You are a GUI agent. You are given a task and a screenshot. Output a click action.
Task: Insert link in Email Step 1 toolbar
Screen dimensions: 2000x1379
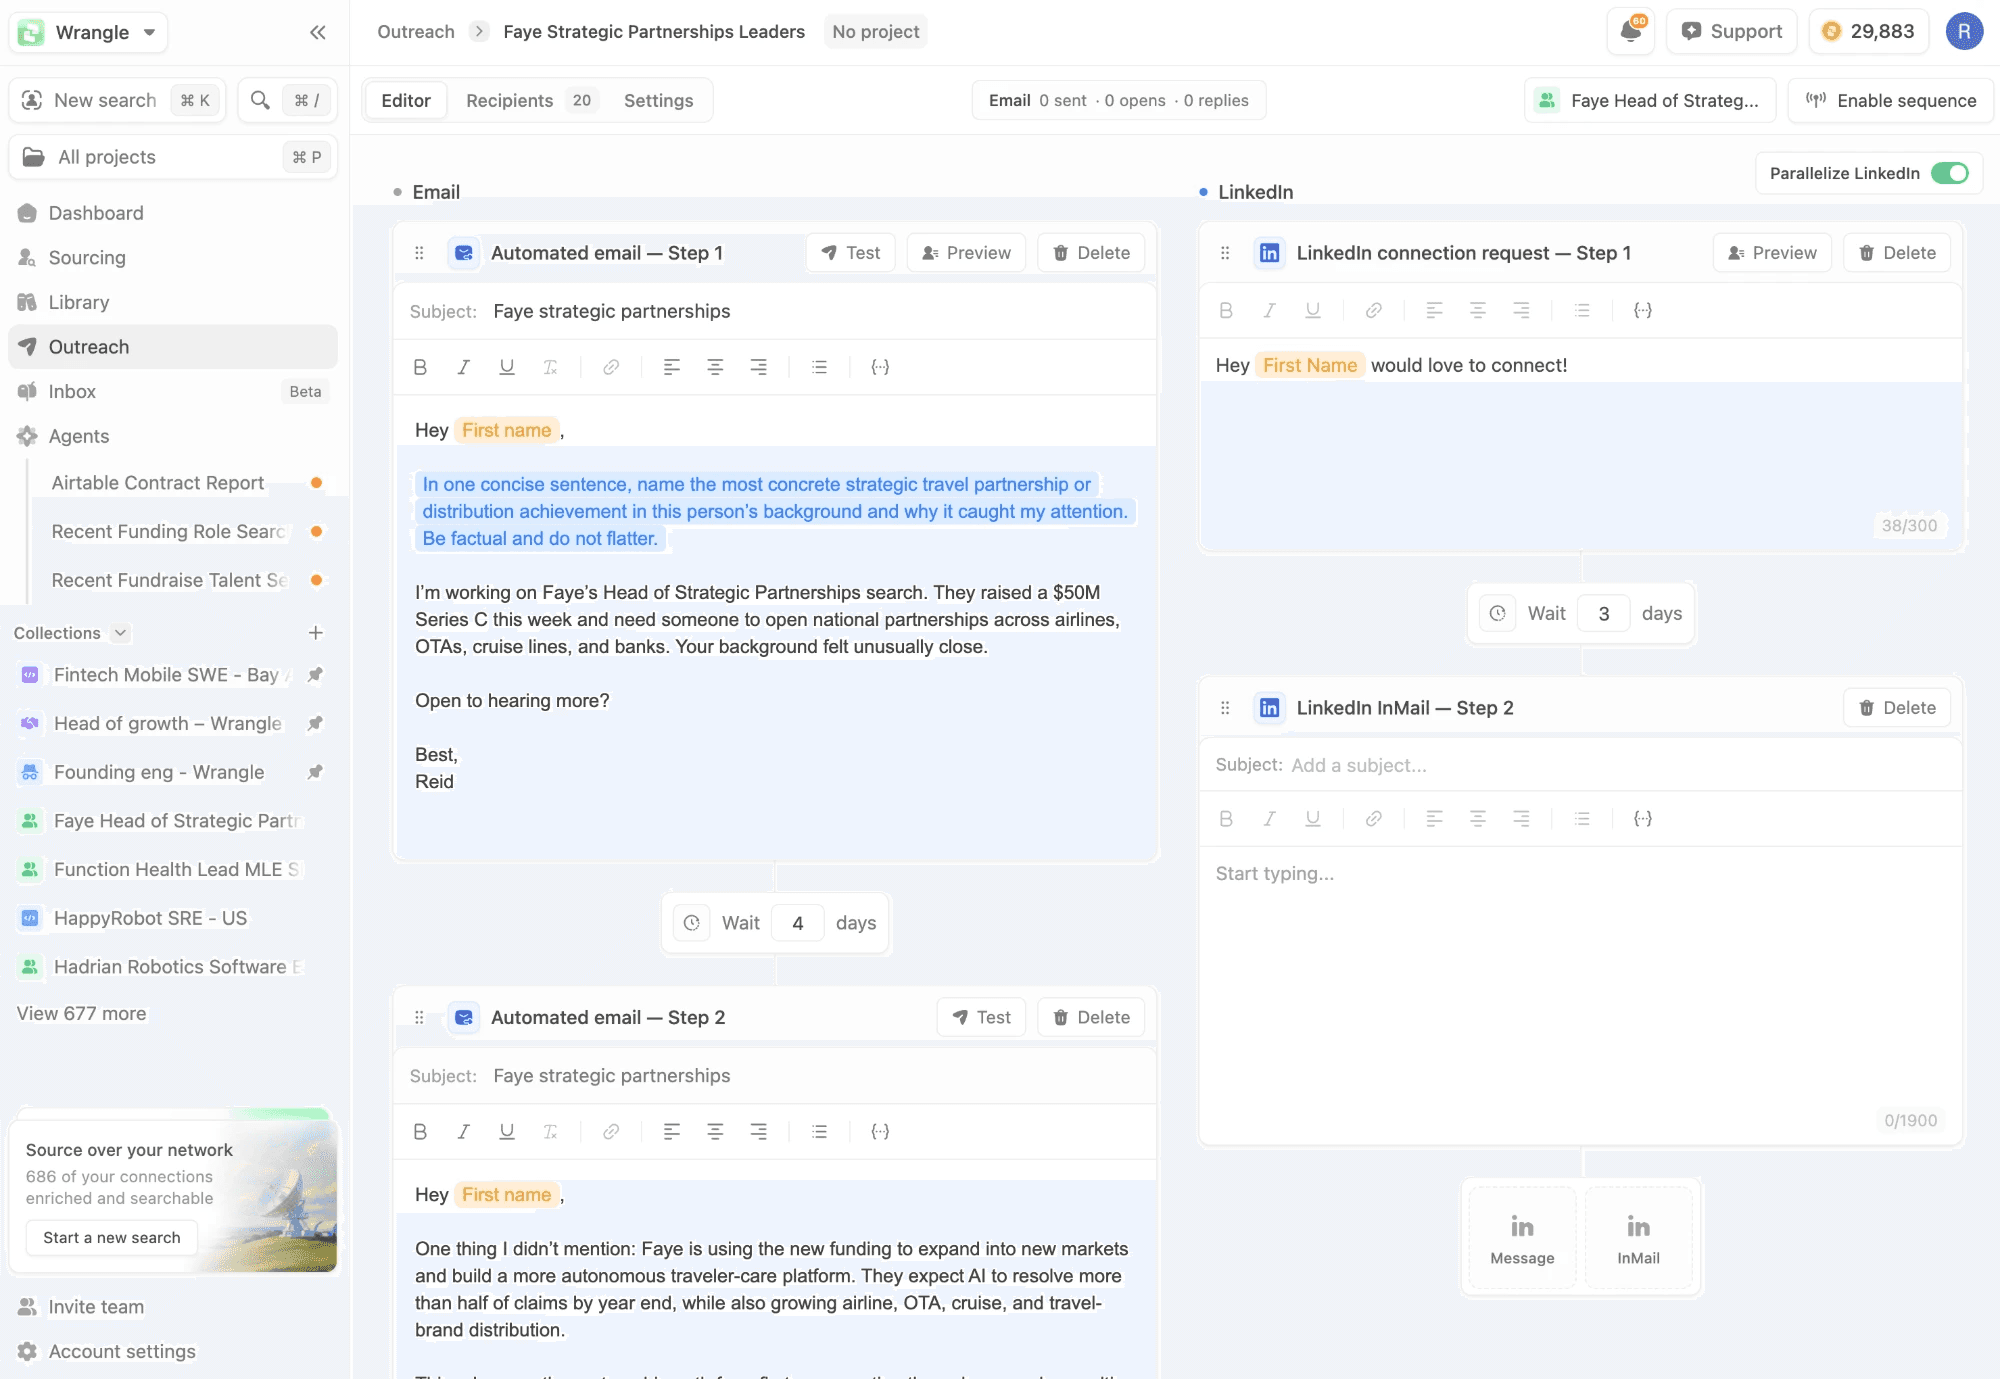pyautogui.click(x=611, y=367)
